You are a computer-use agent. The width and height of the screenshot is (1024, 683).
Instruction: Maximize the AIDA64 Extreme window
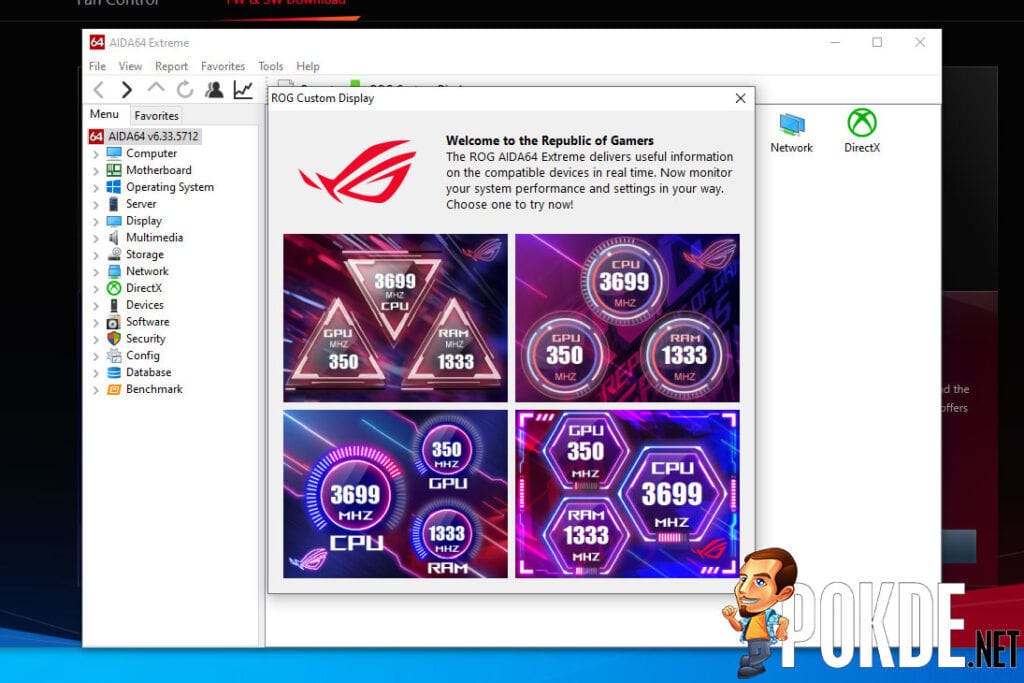coord(877,42)
